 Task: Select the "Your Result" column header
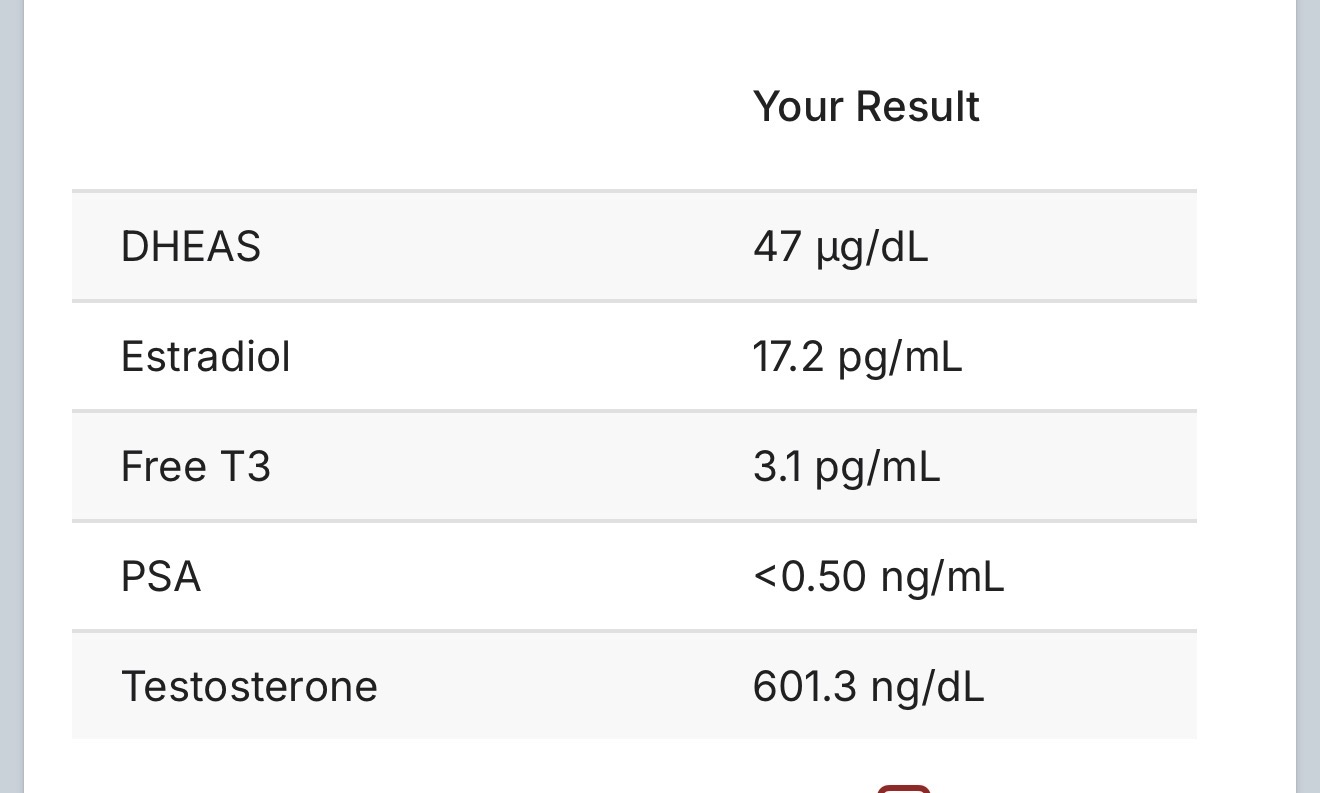click(866, 106)
